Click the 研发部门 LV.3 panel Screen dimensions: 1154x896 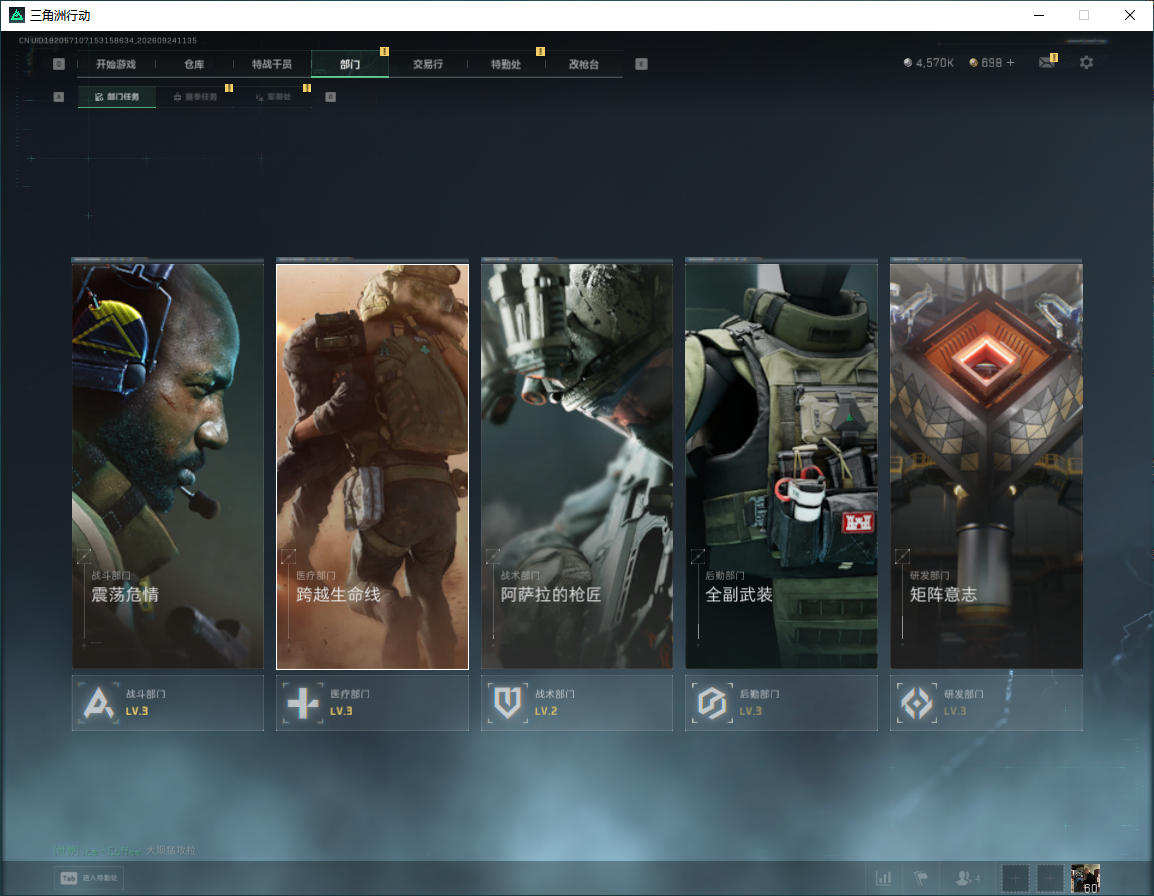click(x=986, y=703)
